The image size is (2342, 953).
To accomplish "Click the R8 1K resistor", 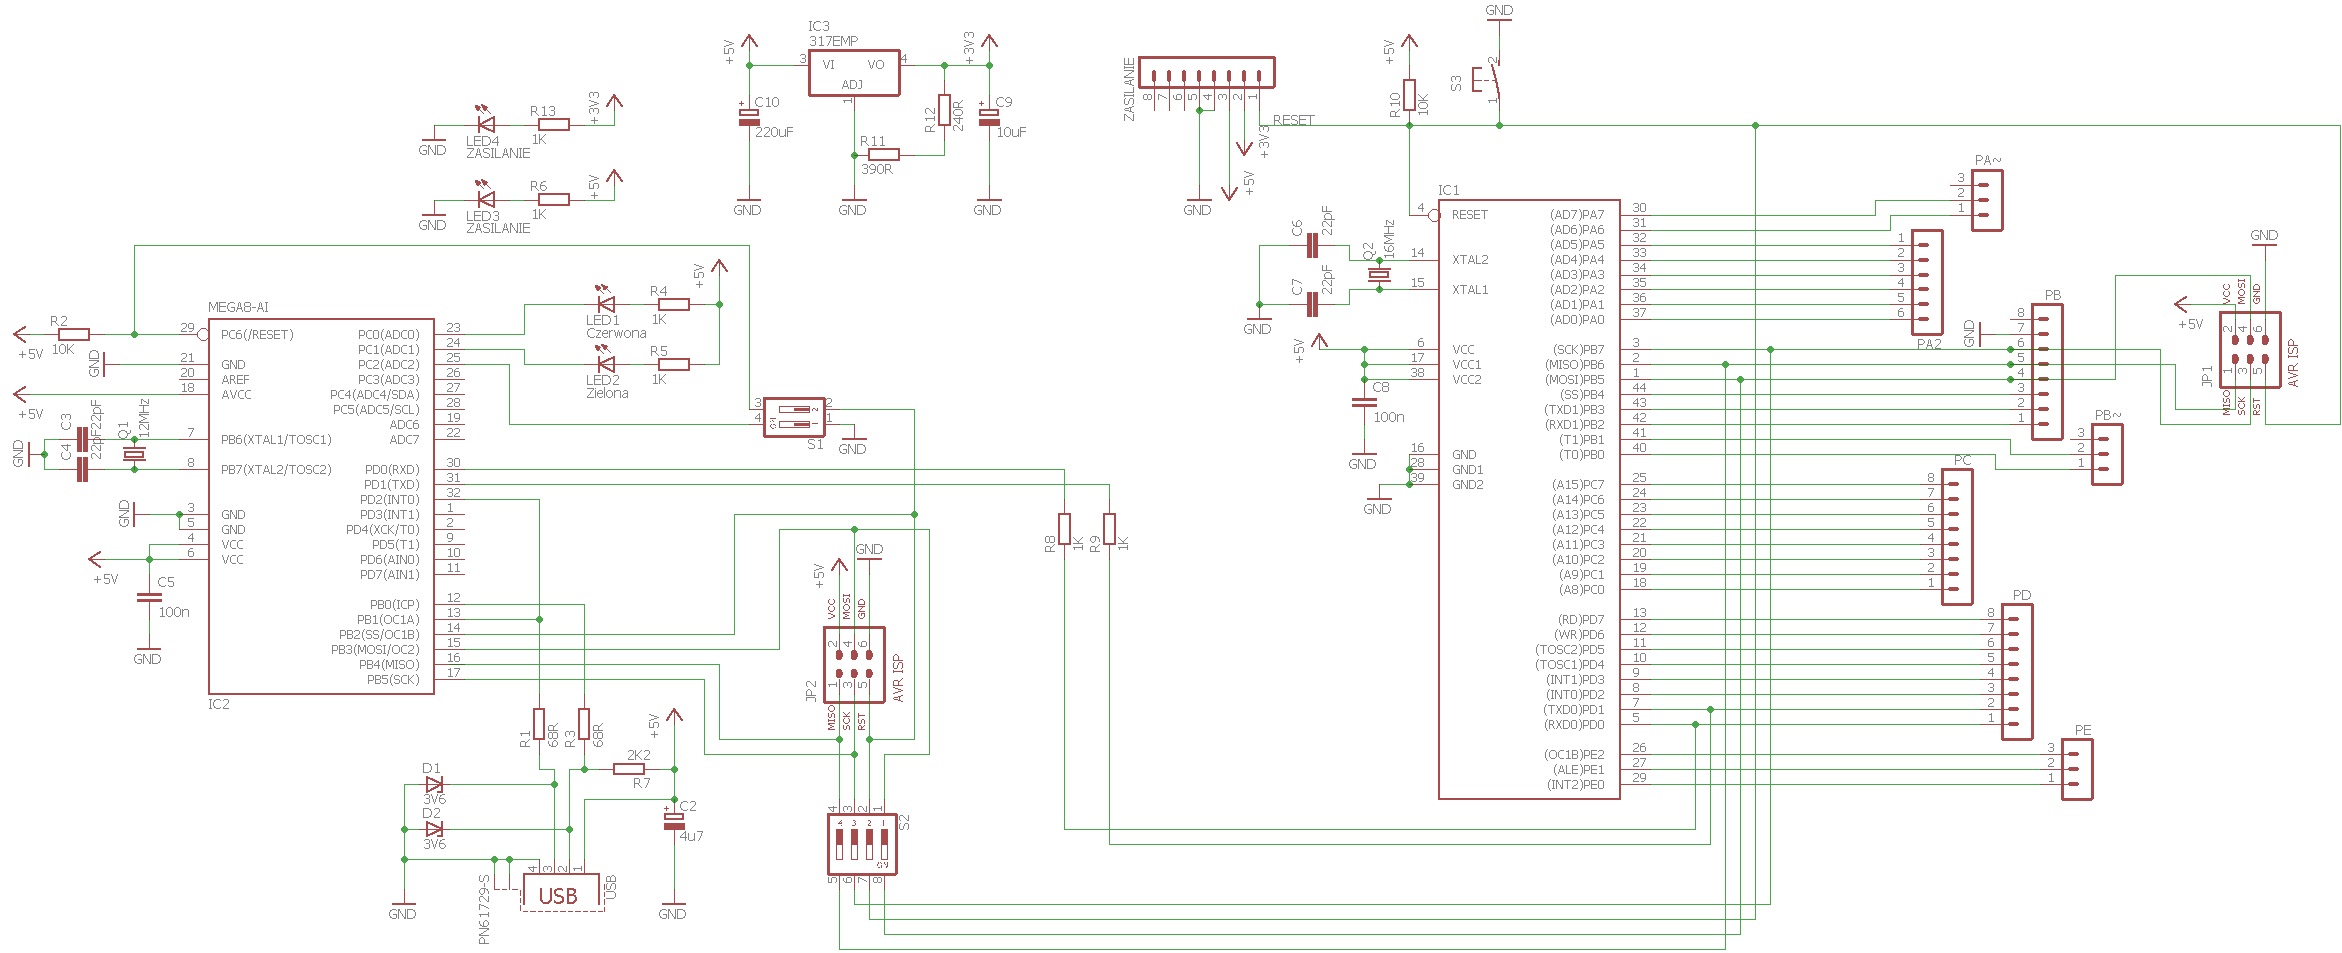I will [x=1065, y=529].
